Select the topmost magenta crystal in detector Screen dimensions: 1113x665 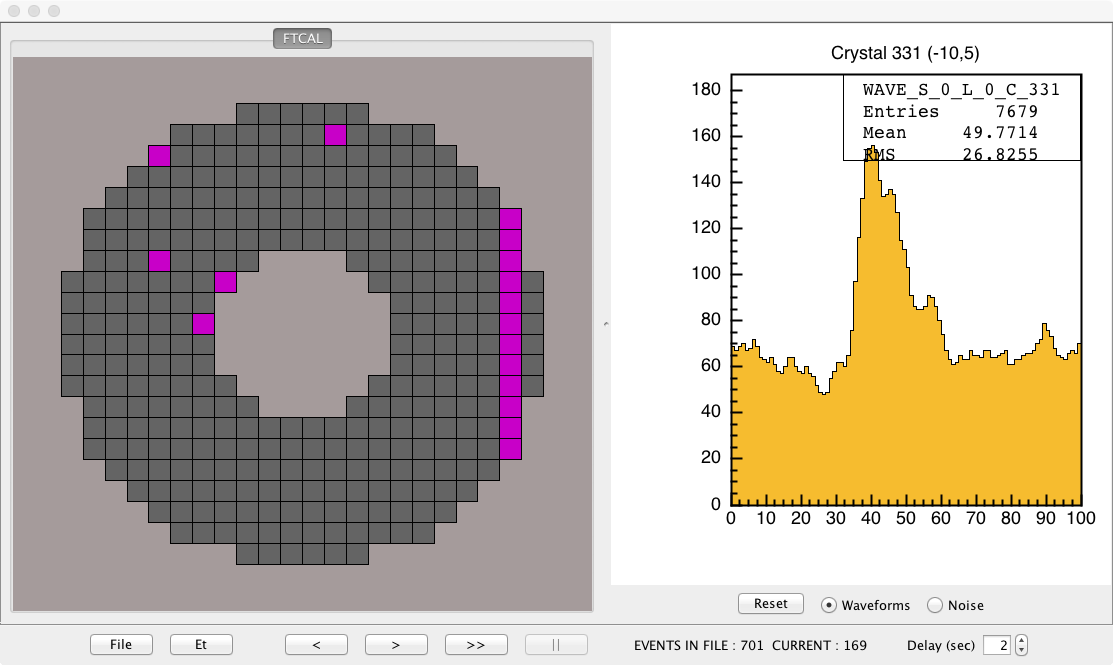click(x=335, y=135)
